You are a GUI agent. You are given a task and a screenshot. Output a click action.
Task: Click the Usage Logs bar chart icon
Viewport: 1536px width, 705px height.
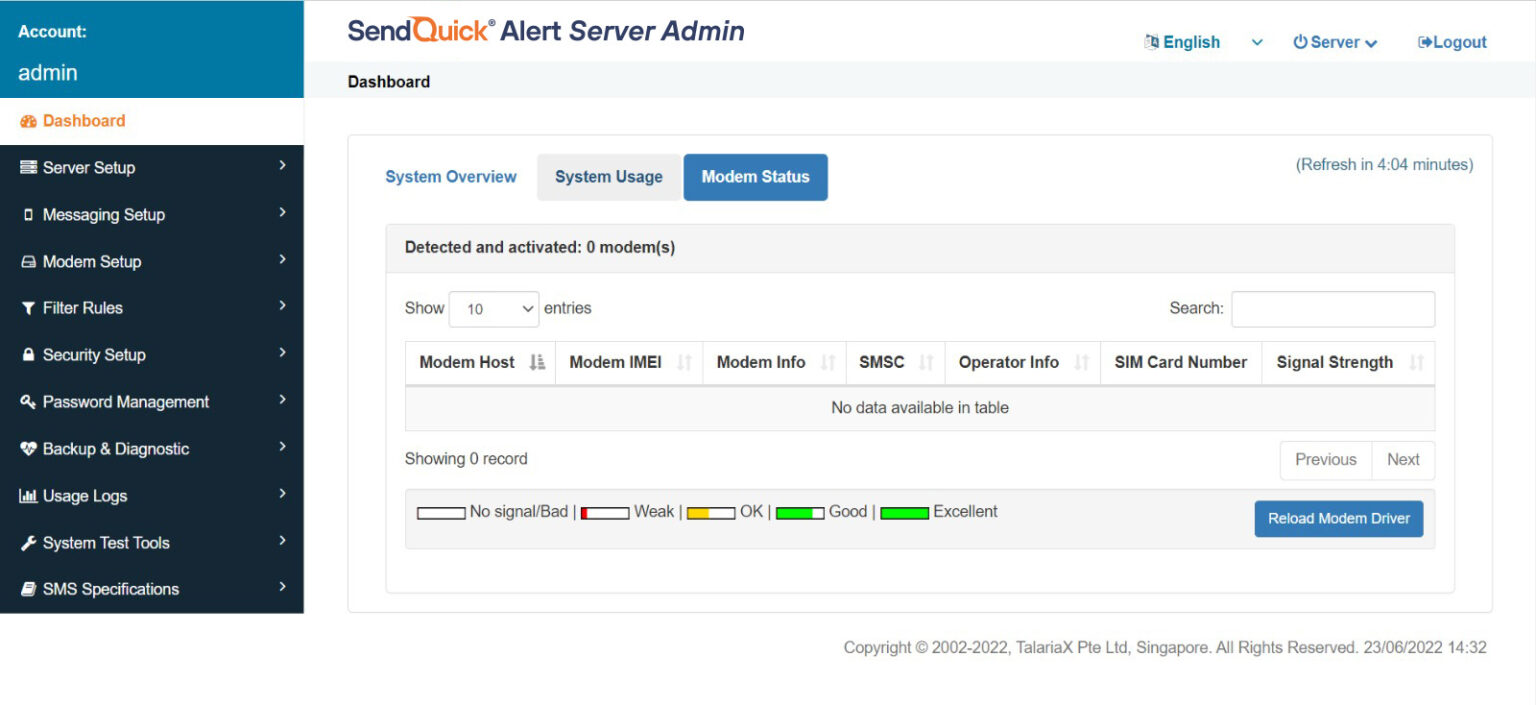[28, 496]
